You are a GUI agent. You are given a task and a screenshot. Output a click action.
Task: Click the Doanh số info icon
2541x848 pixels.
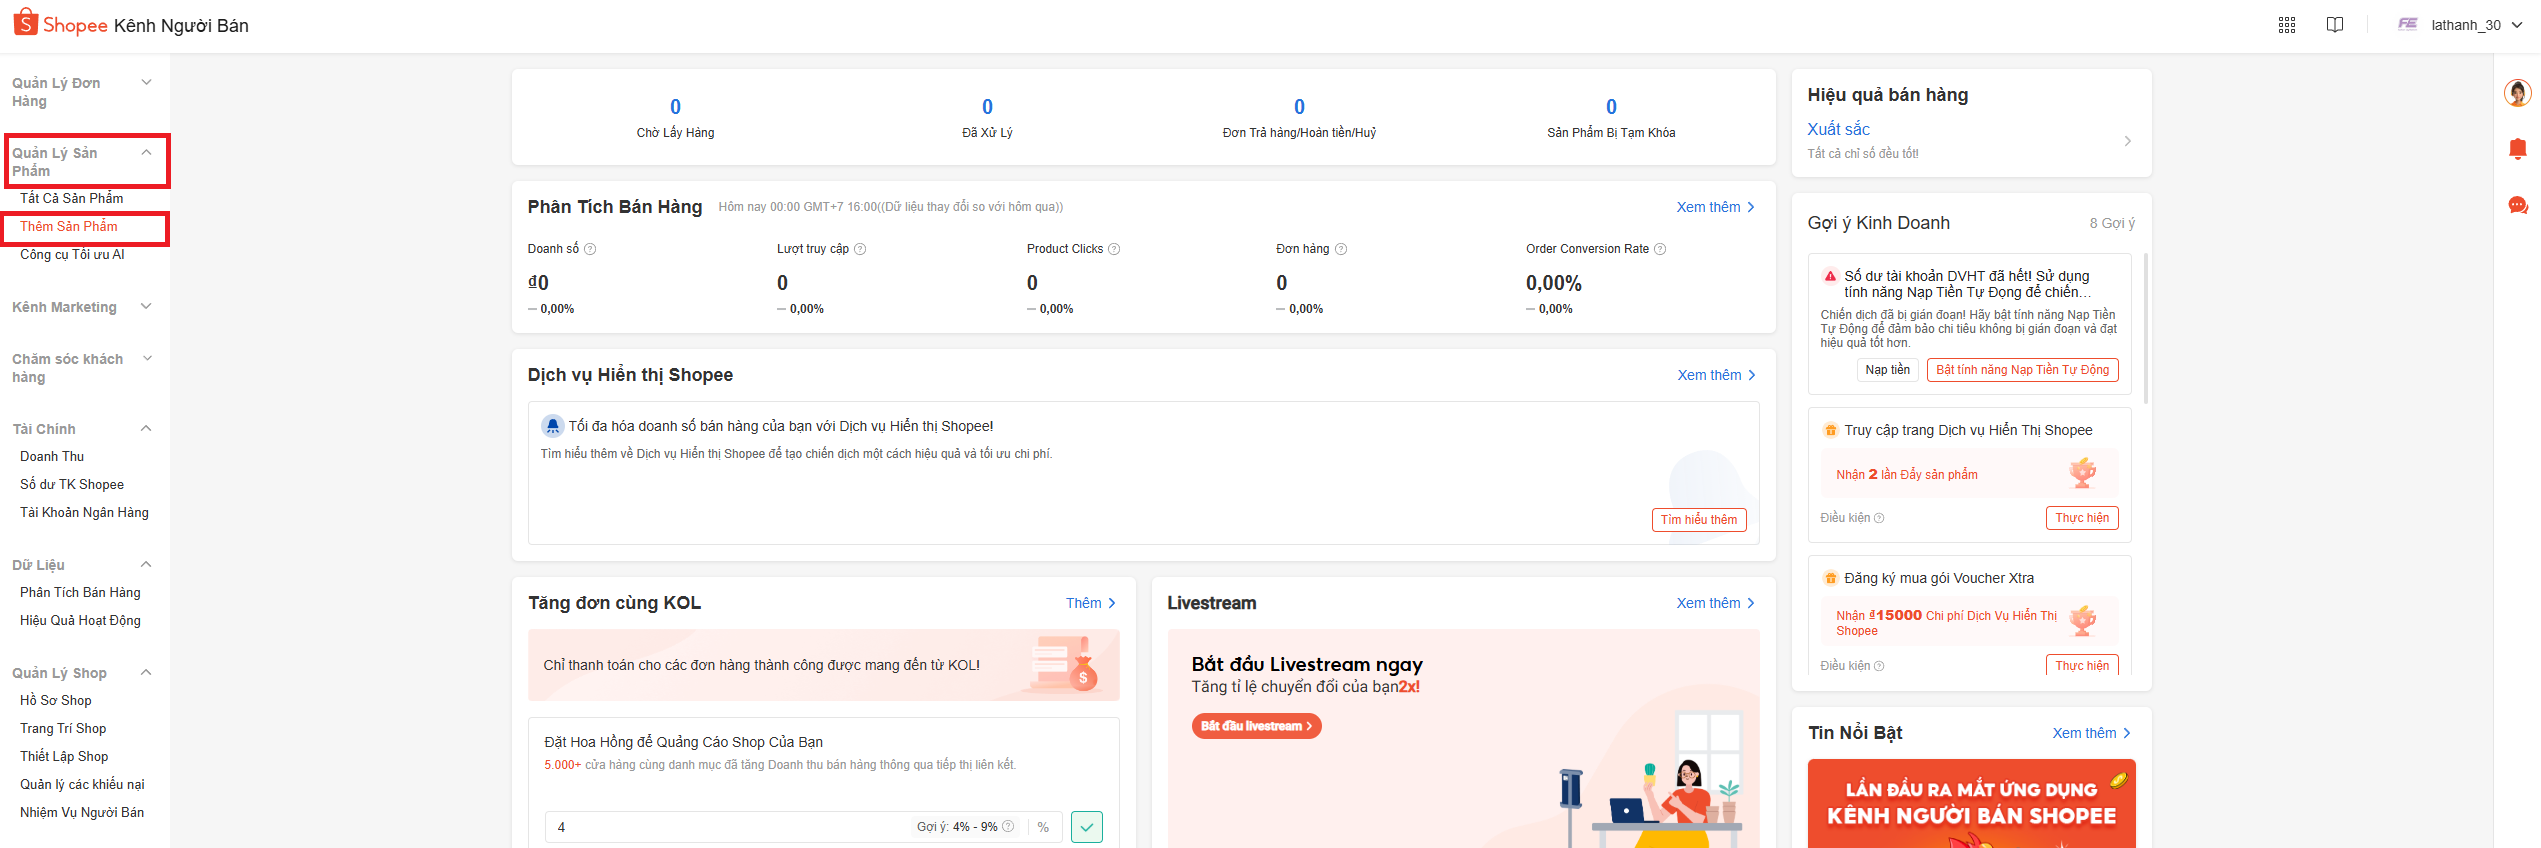point(590,249)
